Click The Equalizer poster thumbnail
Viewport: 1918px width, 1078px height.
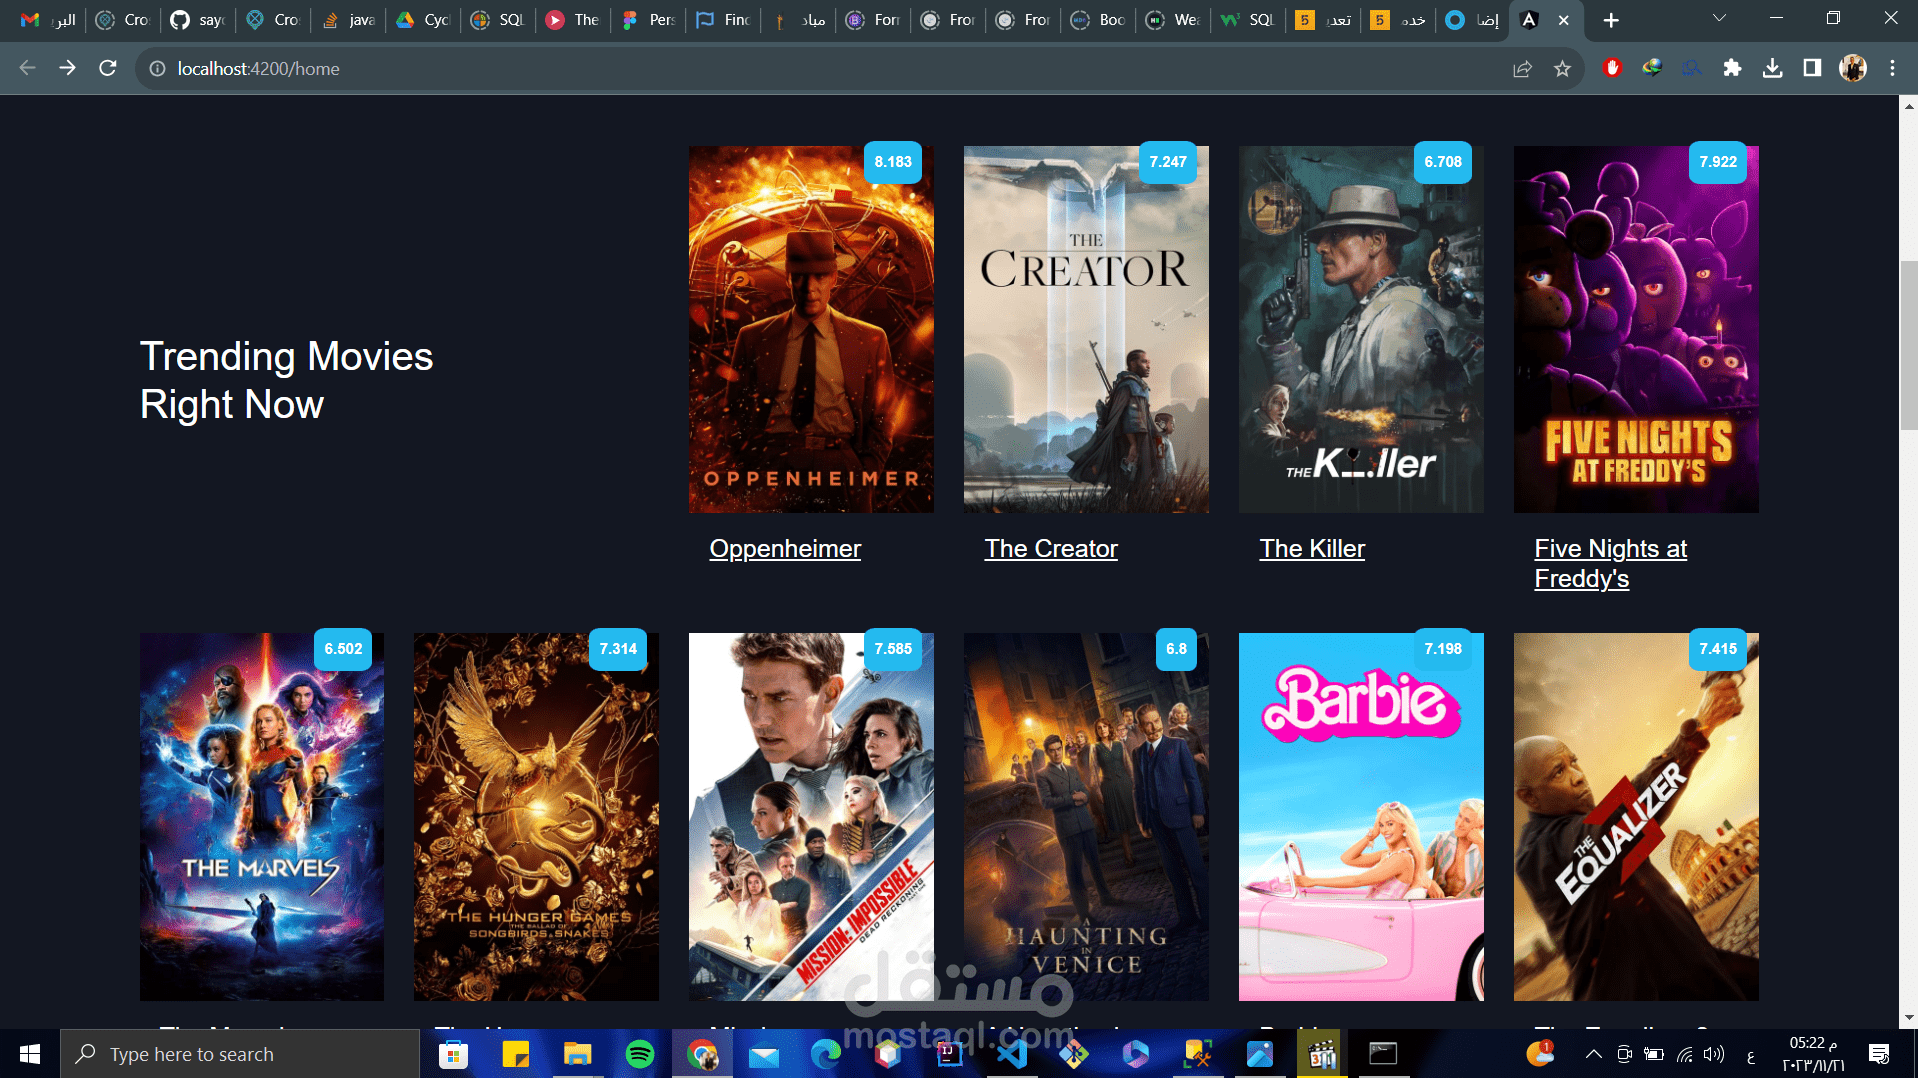click(x=1636, y=817)
